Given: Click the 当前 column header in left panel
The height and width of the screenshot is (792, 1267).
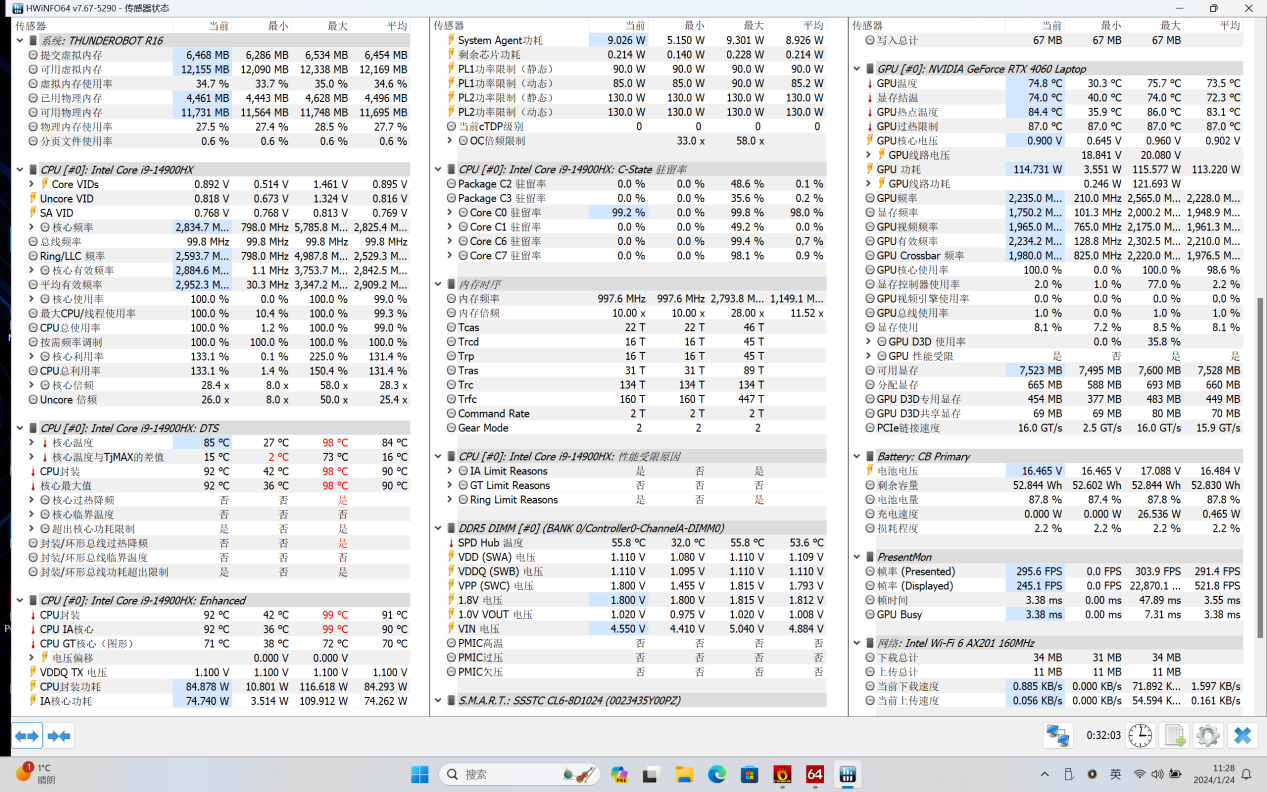Looking at the screenshot, I should (217, 25).
